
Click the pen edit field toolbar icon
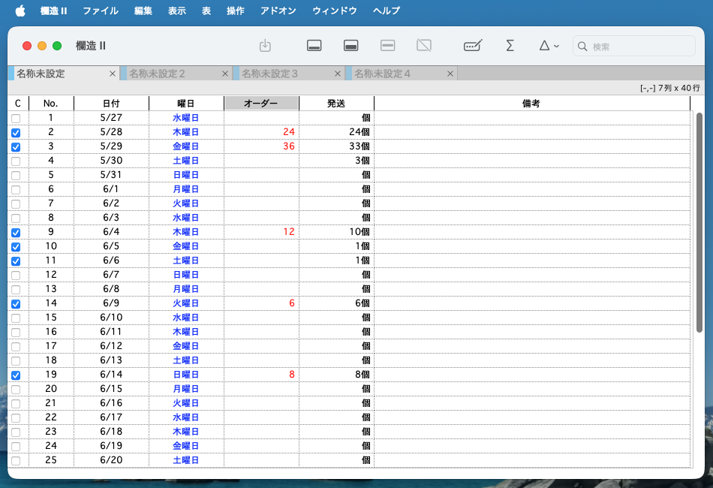pyautogui.click(x=474, y=46)
